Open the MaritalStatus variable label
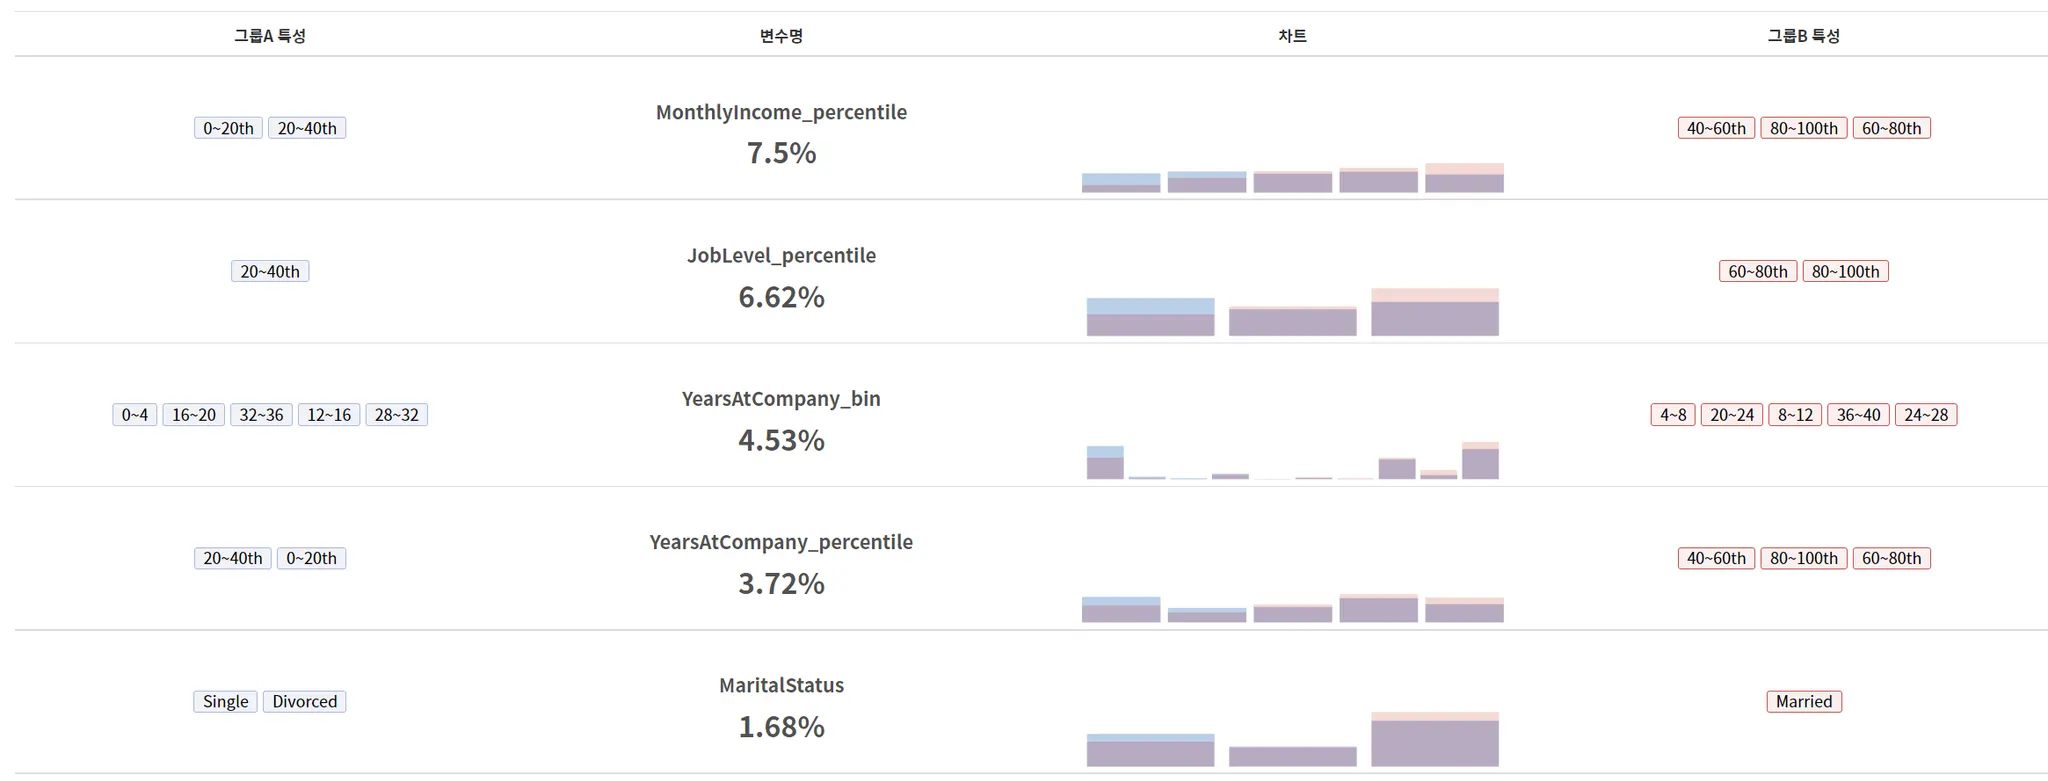The height and width of the screenshot is (781, 2048). click(x=781, y=685)
